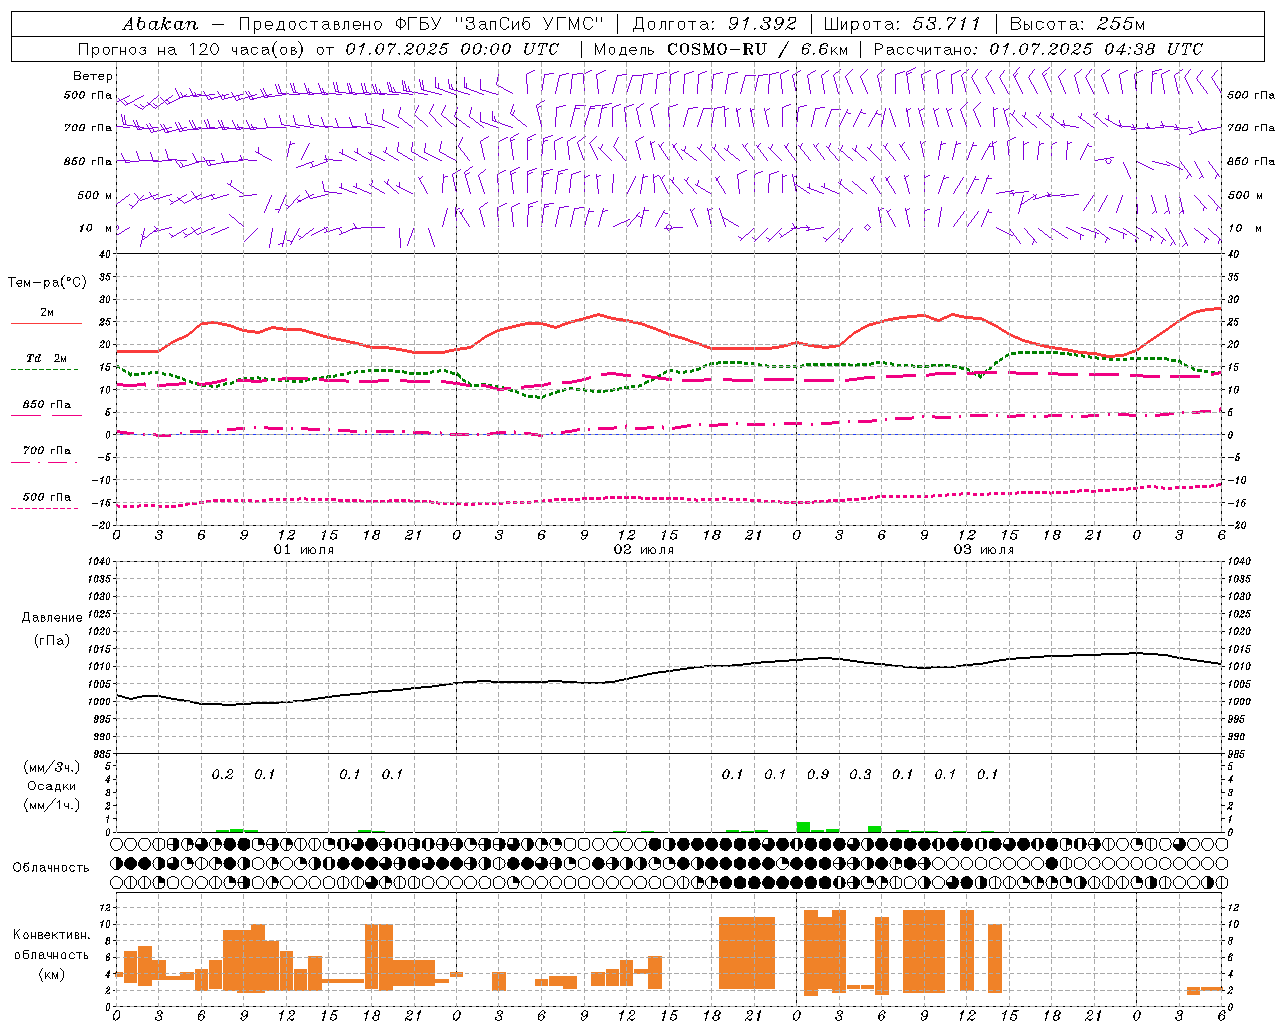Click the 03 июля date label
This screenshot has height=1024, width=1280.
[984, 550]
